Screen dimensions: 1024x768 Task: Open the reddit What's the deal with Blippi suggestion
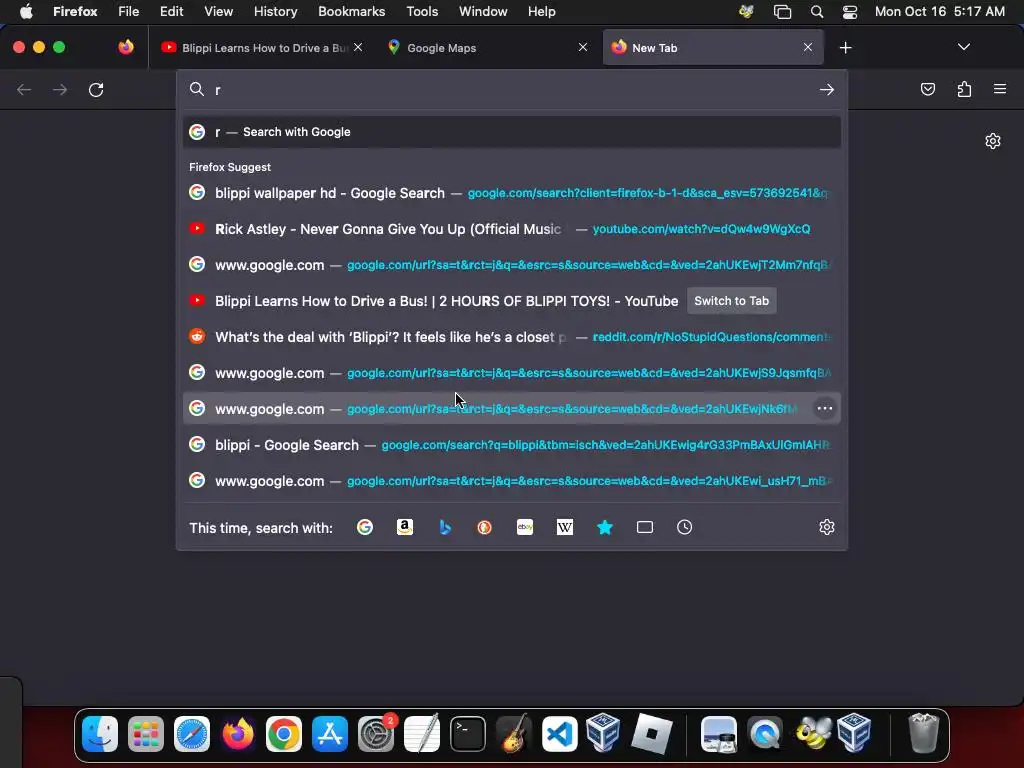(511, 337)
